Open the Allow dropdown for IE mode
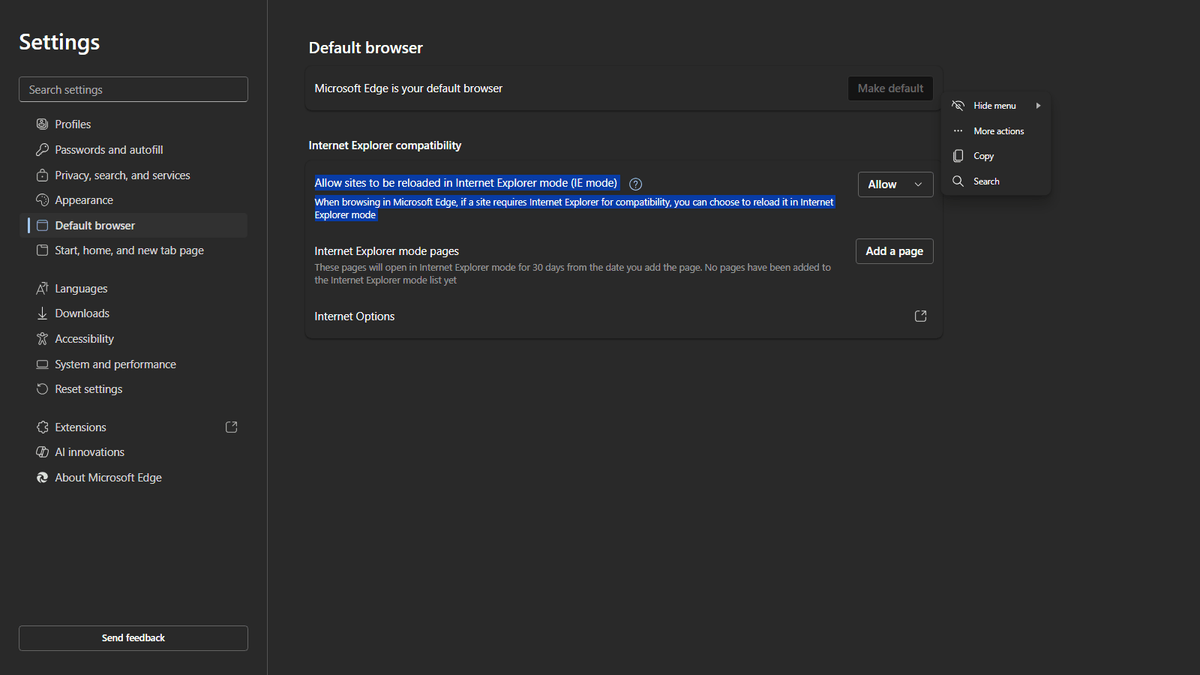Screen dimensions: 1200x675 click(x=895, y=184)
